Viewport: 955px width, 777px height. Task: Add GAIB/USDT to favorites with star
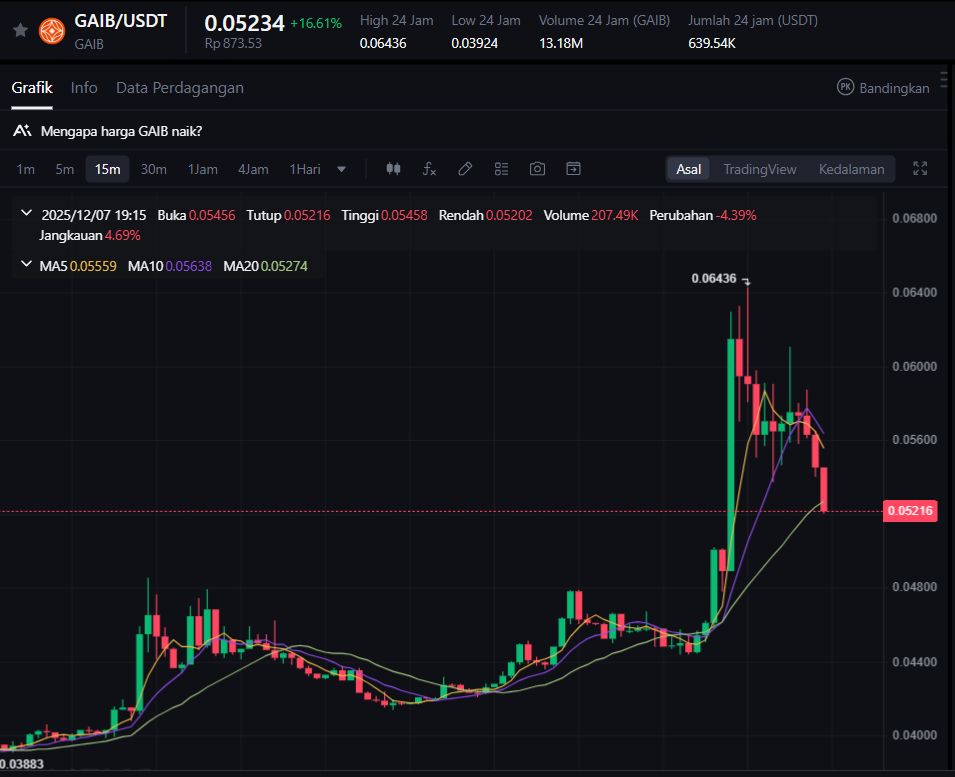[x=20, y=30]
